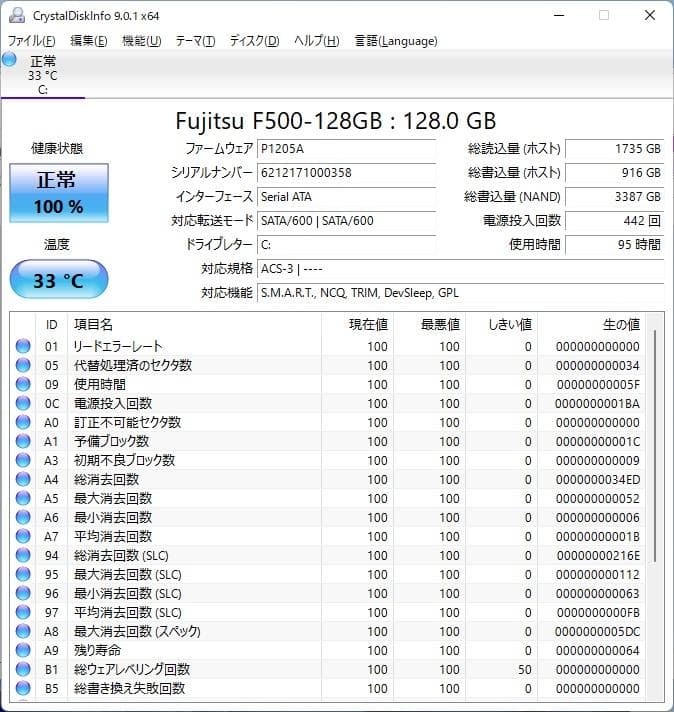Open the 言語(Language) menu
Viewport: 674px width, 712px height.
396,41
